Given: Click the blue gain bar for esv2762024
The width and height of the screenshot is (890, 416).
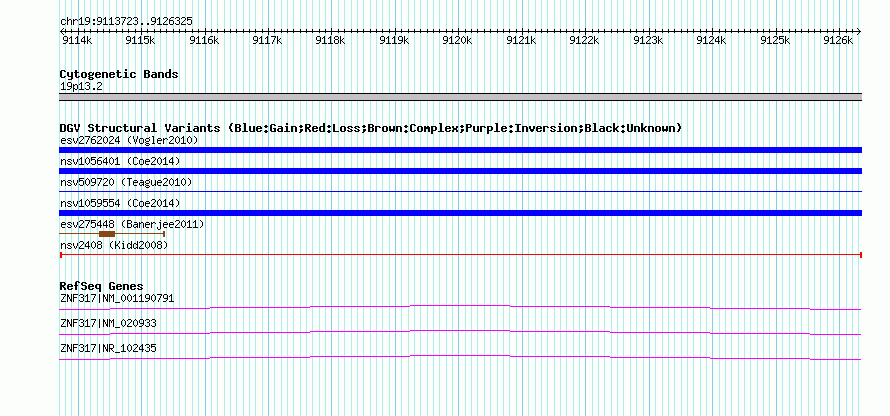Looking at the screenshot, I should tap(460, 150).
